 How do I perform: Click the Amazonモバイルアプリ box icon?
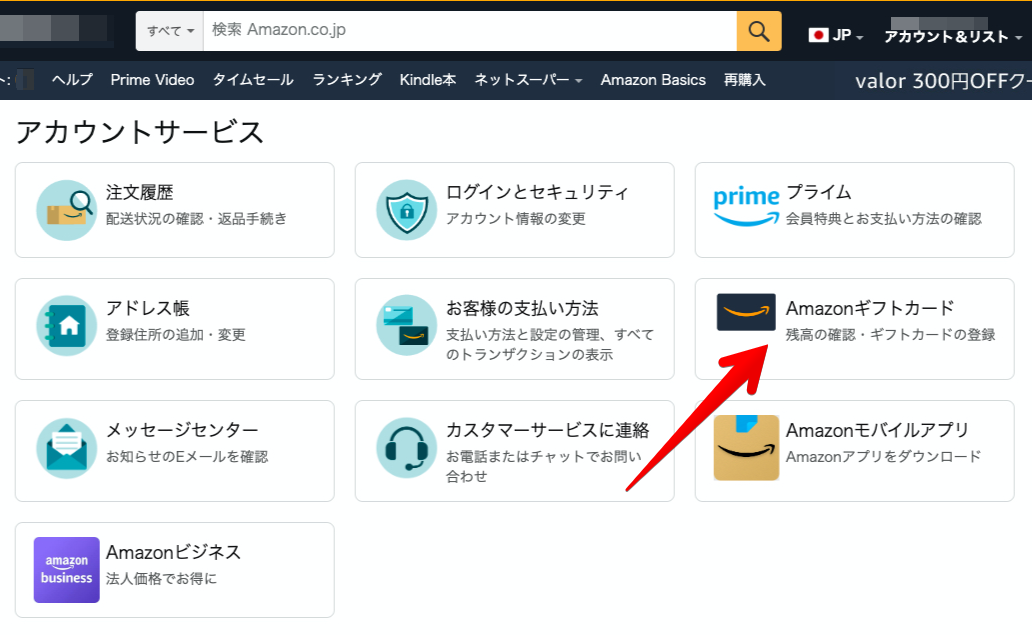tap(746, 447)
